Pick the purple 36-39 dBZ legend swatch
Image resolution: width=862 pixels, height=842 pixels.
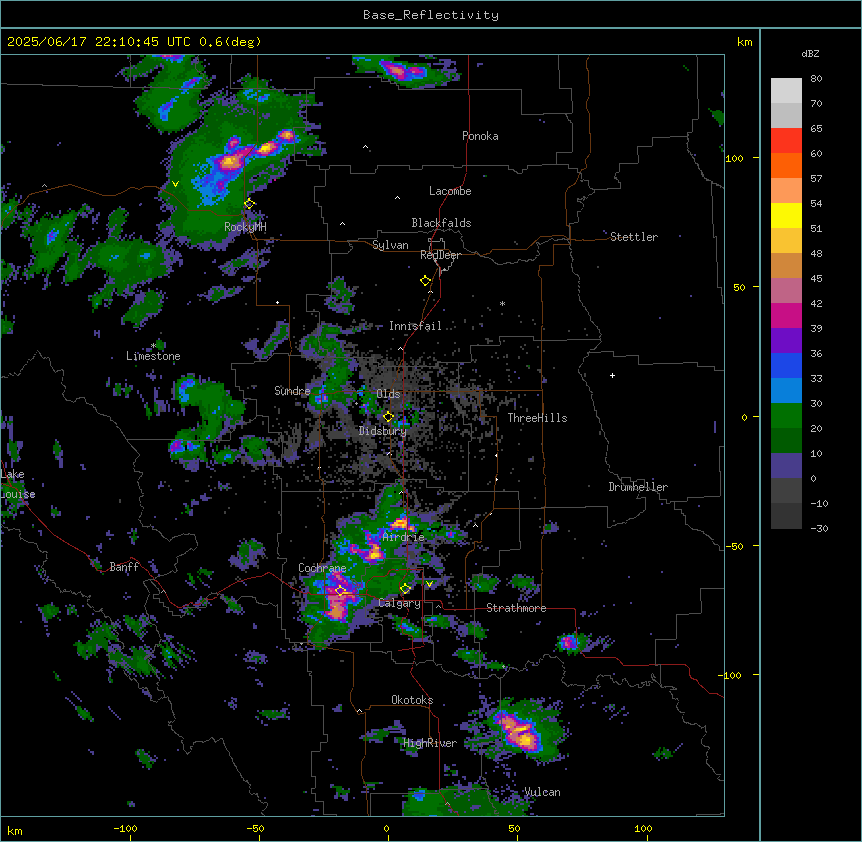786,341
